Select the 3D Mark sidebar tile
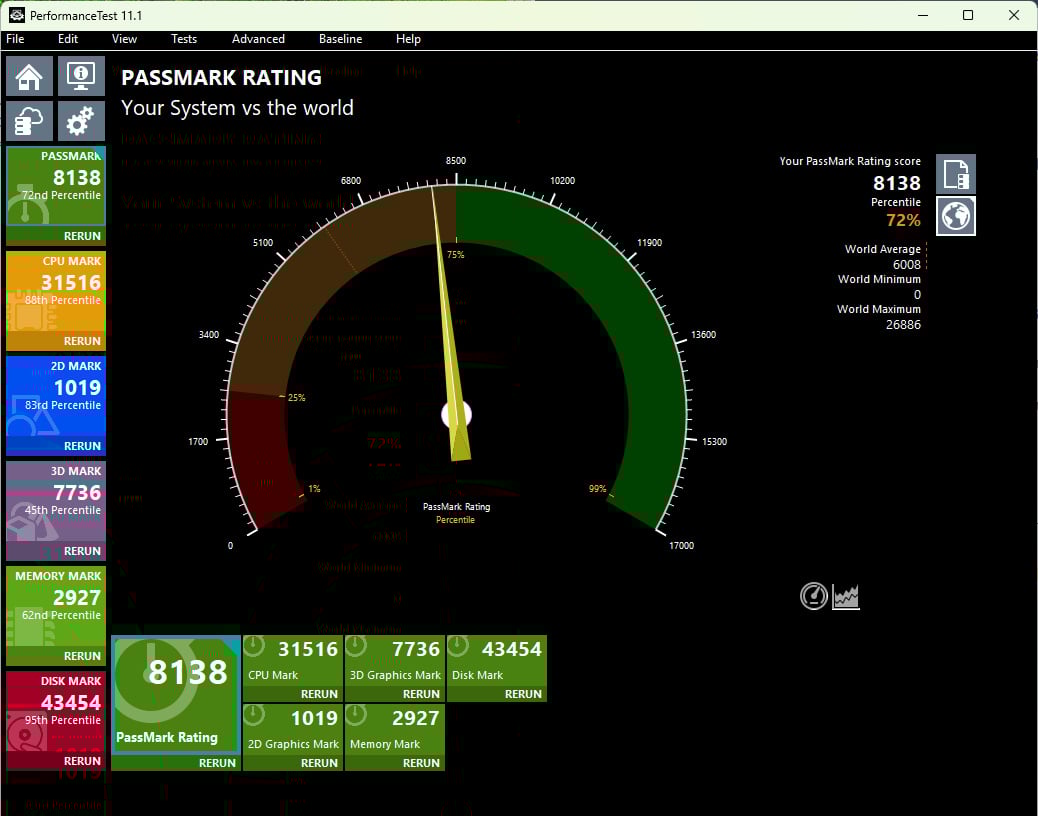The image size is (1038, 816). tap(56, 500)
